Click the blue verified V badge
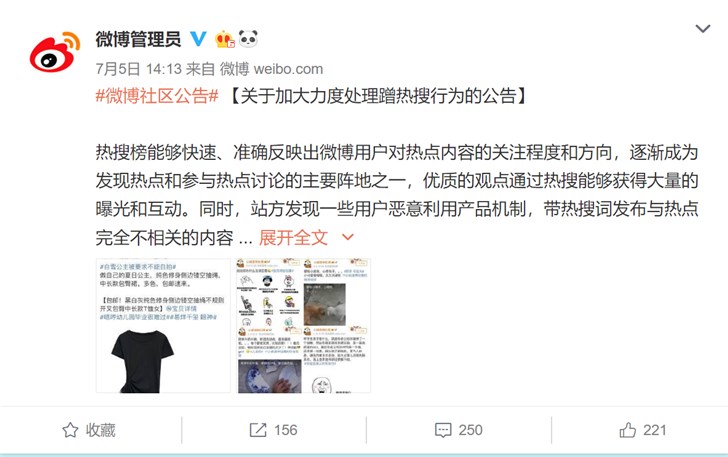Screen dimensions: 728x457 tap(198, 39)
